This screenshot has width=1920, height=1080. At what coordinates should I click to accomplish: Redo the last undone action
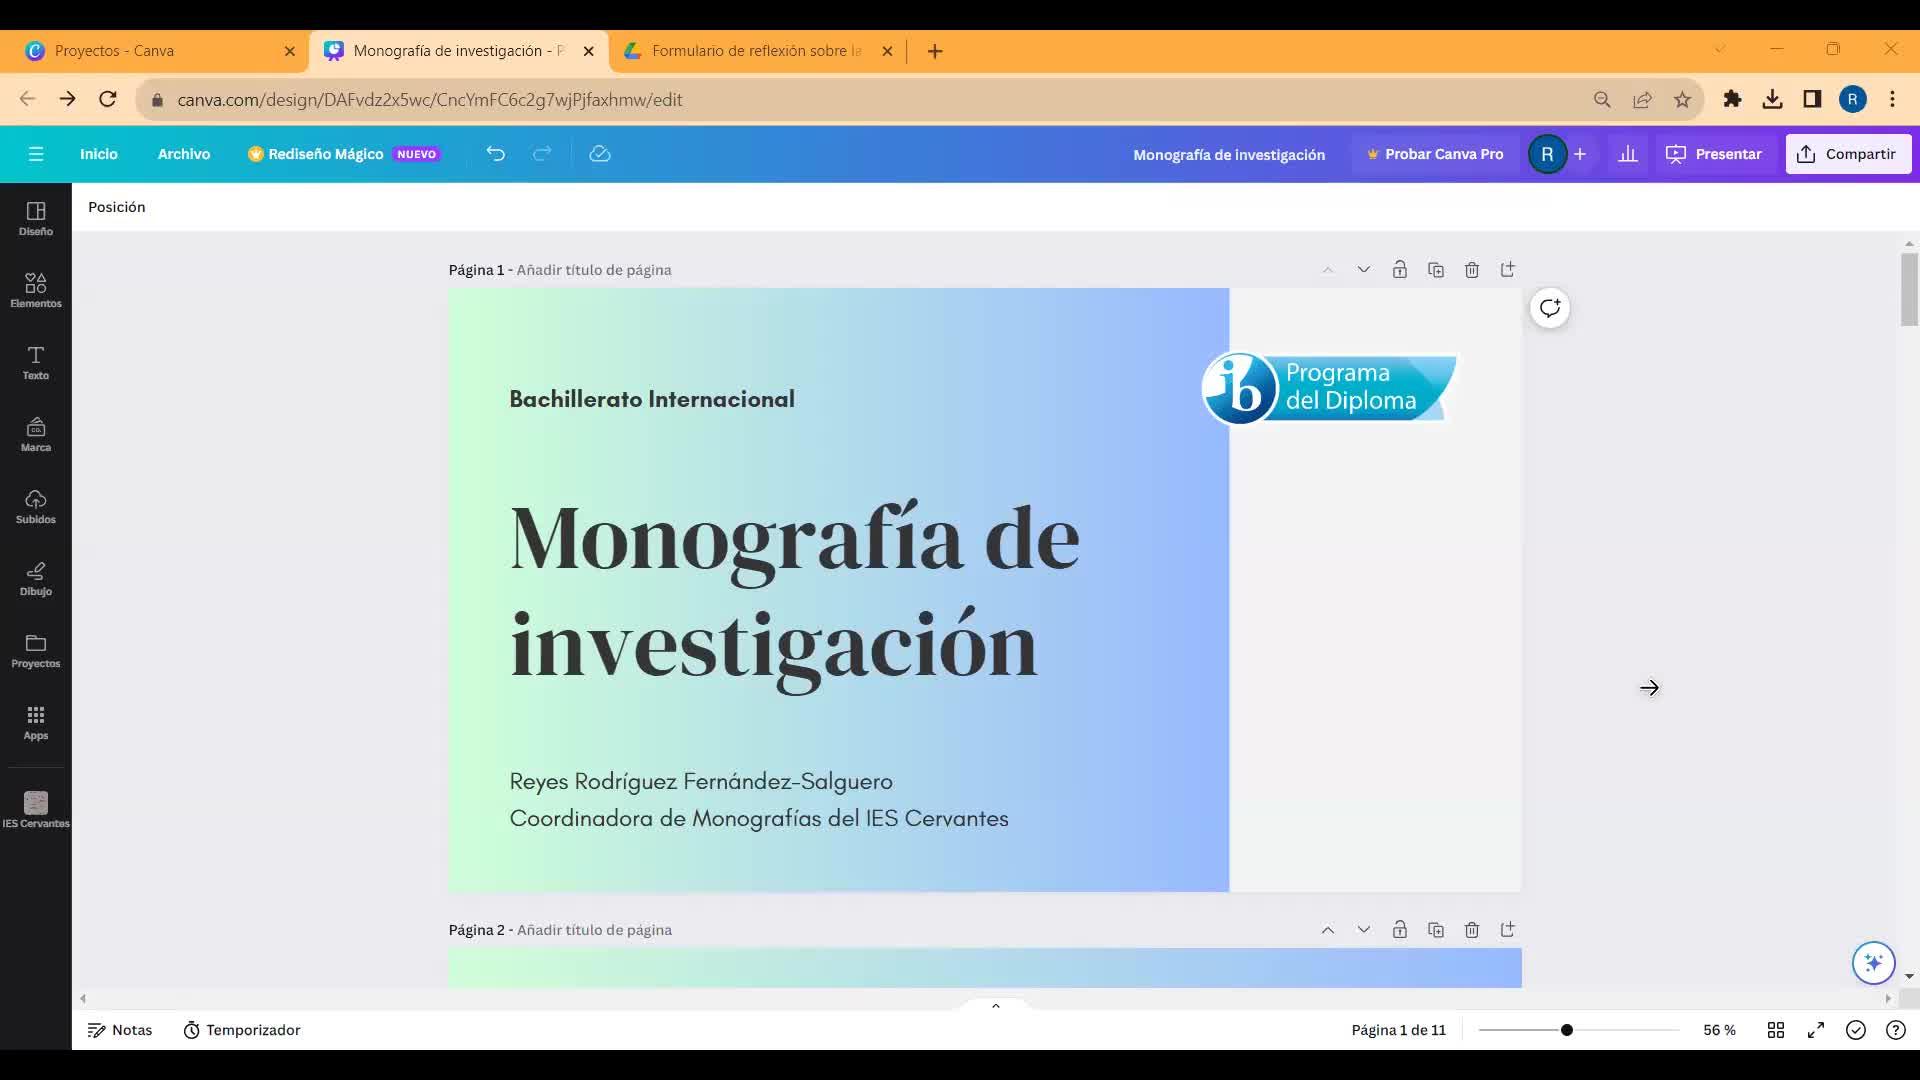point(542,154)
